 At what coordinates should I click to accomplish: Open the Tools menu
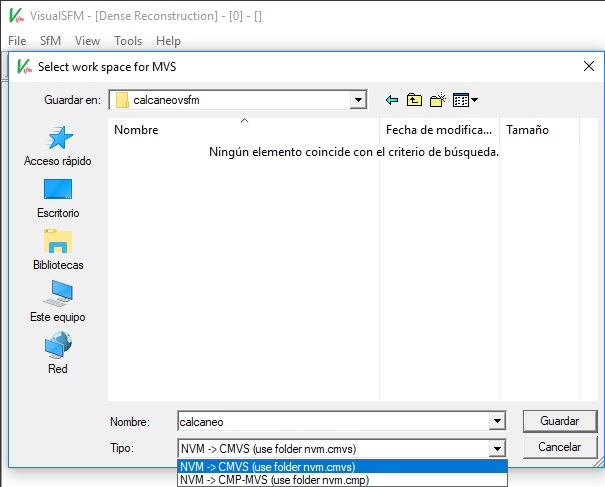pos(128,41)
